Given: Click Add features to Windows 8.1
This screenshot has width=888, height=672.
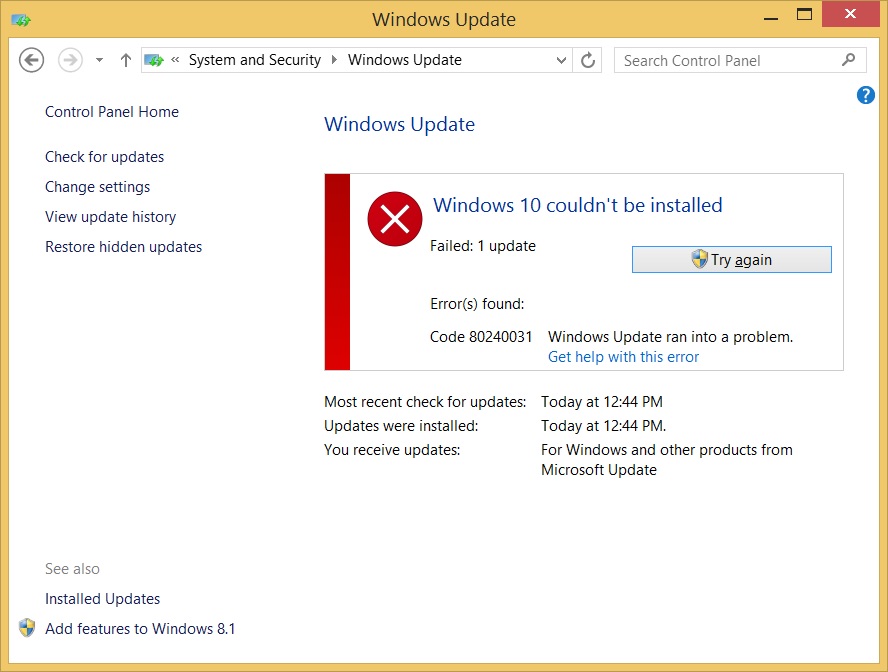Looking at the screenshot, I should (x=140, y=629).
